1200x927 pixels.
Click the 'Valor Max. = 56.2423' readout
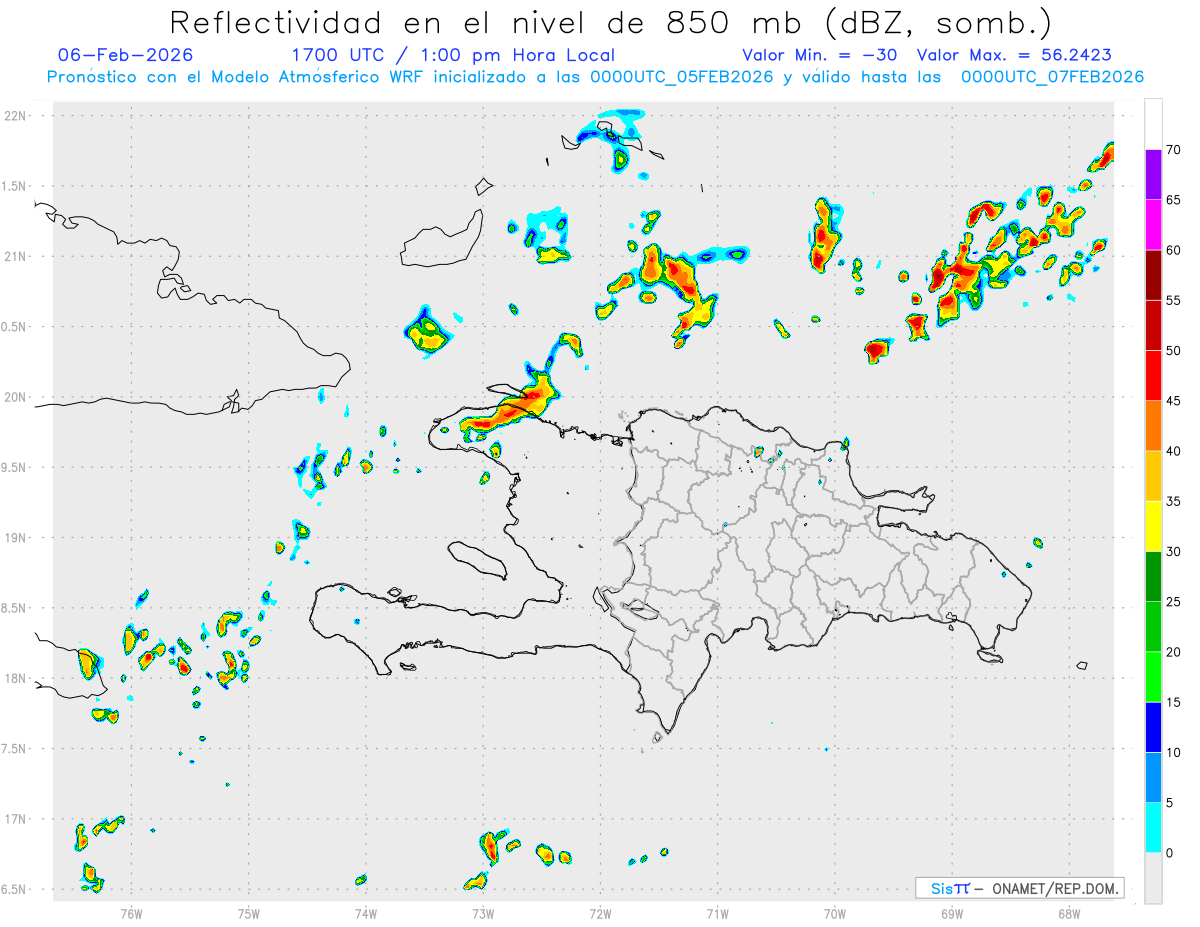tap(1014, 55)
